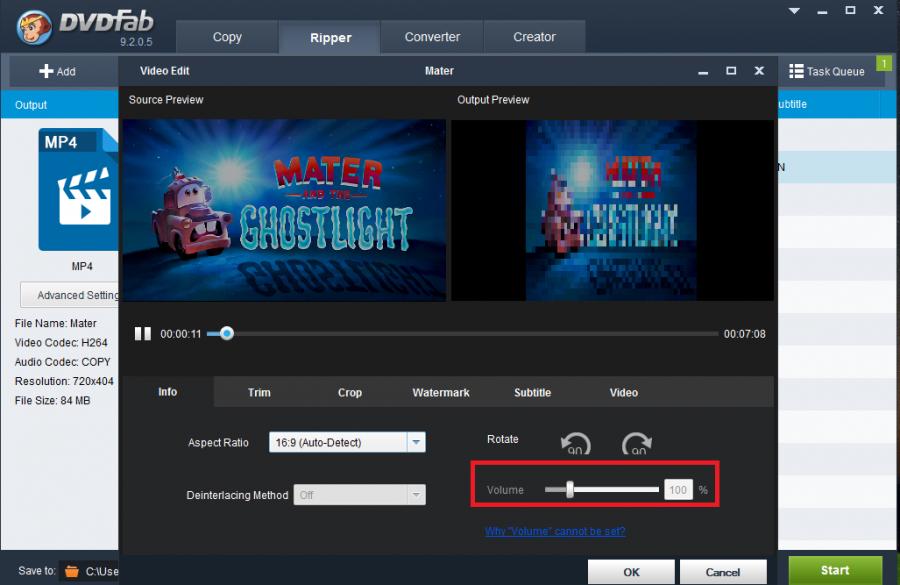Screen dimensions: 900x585
Task: Cancel the Video Edit dialog
Action: pos(723,572)
